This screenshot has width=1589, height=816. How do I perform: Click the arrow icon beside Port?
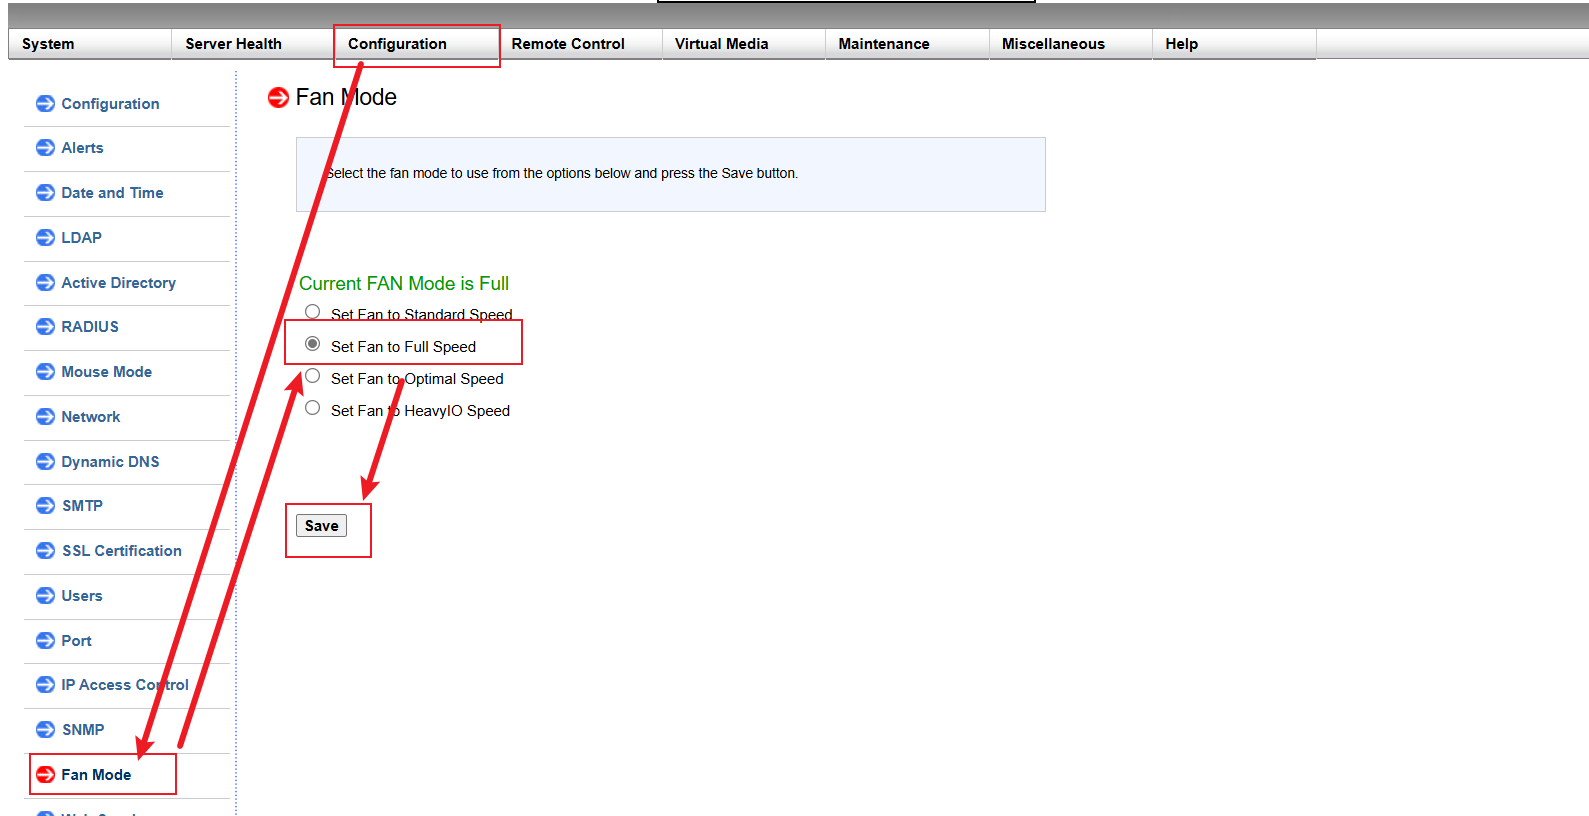tap(45, 641)
